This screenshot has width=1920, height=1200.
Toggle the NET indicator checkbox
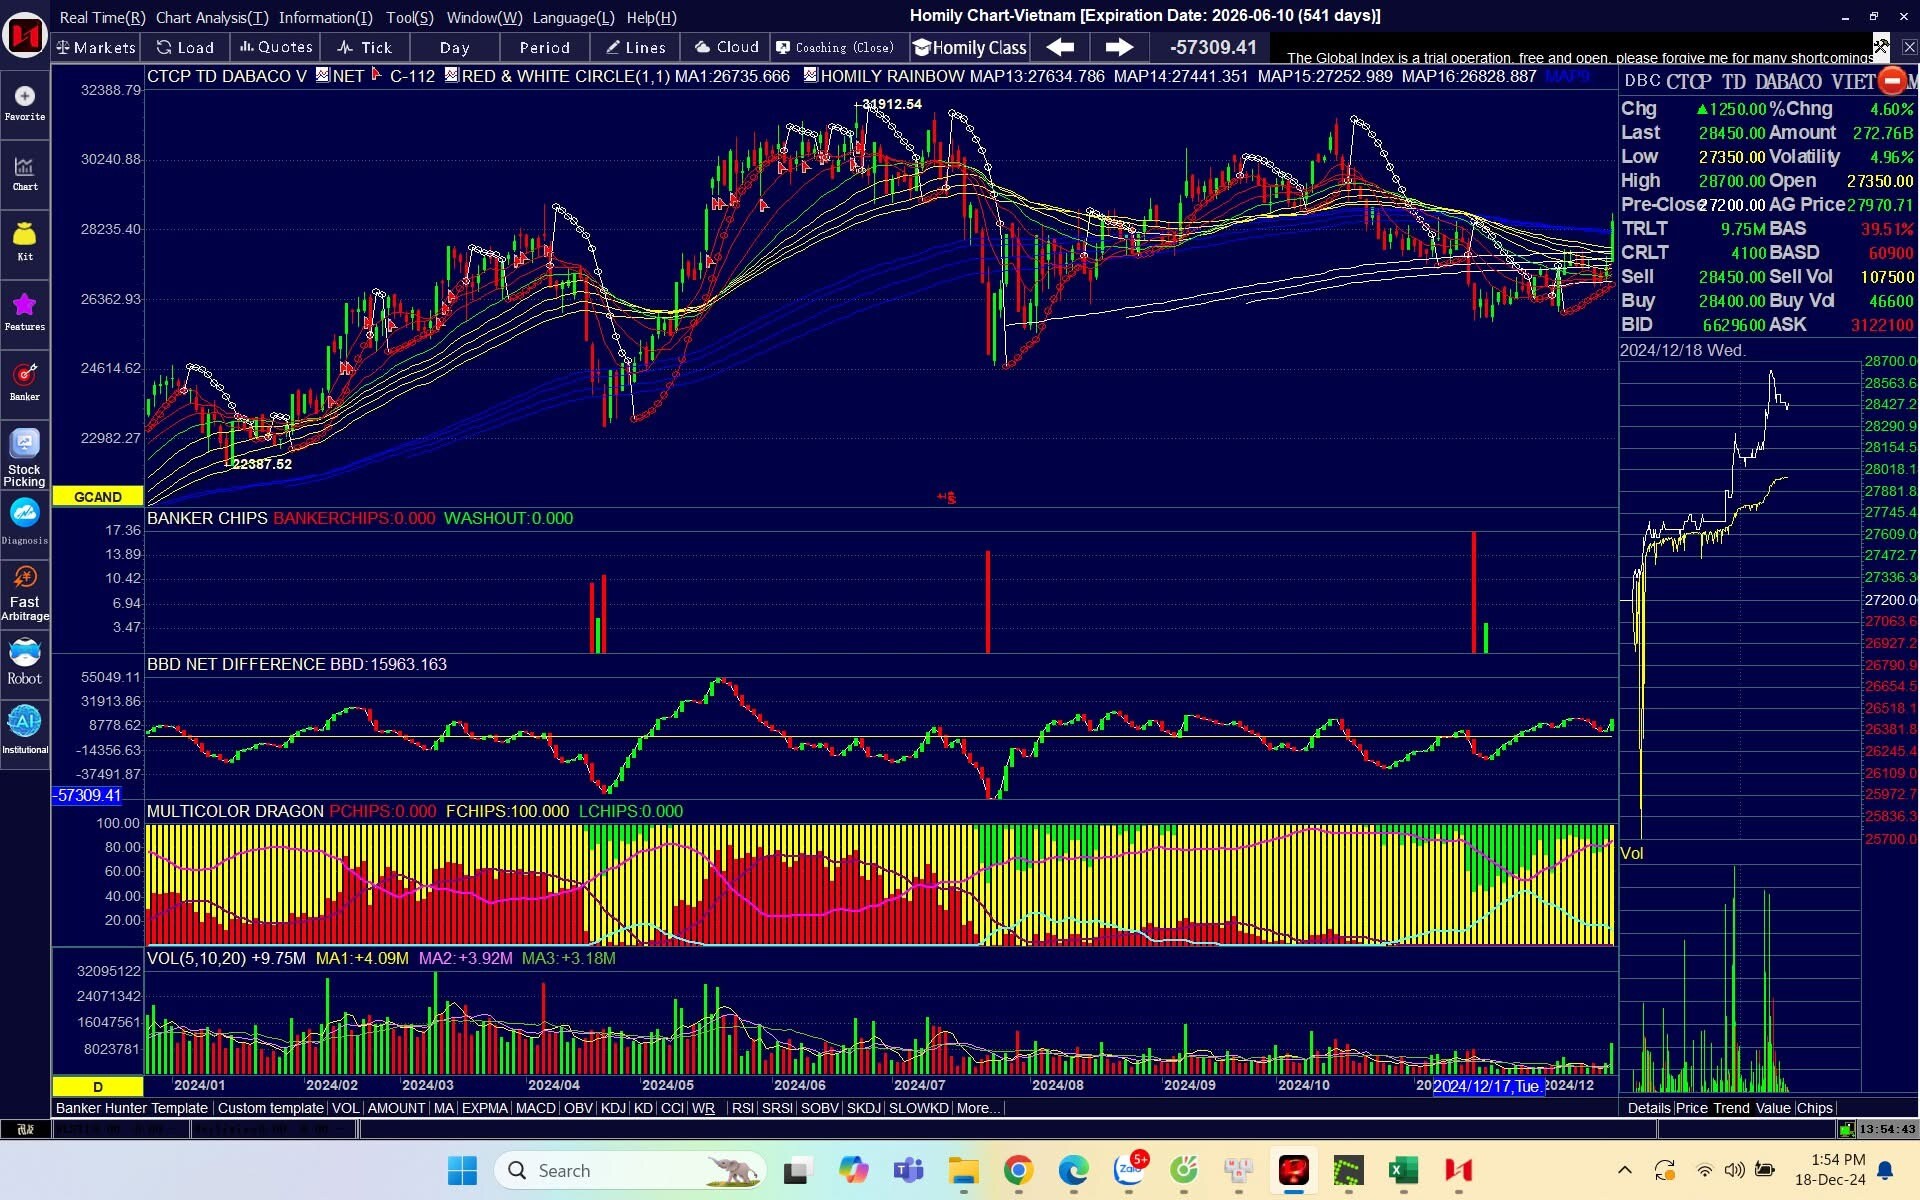(322, 75)
